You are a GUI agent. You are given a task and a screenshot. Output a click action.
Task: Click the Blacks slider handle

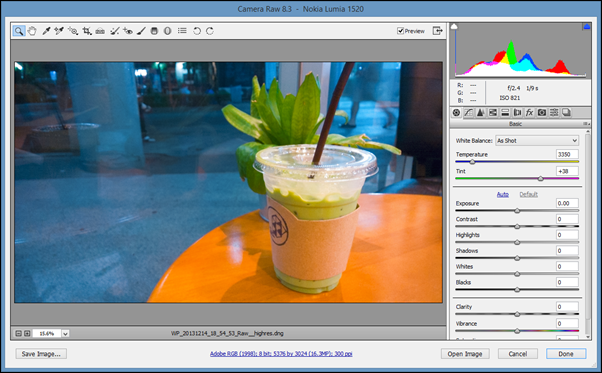(517, 290)
